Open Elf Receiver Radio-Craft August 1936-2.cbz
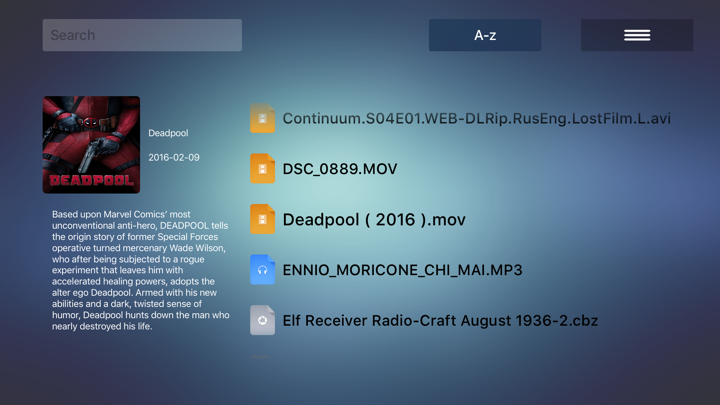 [440, 321]
